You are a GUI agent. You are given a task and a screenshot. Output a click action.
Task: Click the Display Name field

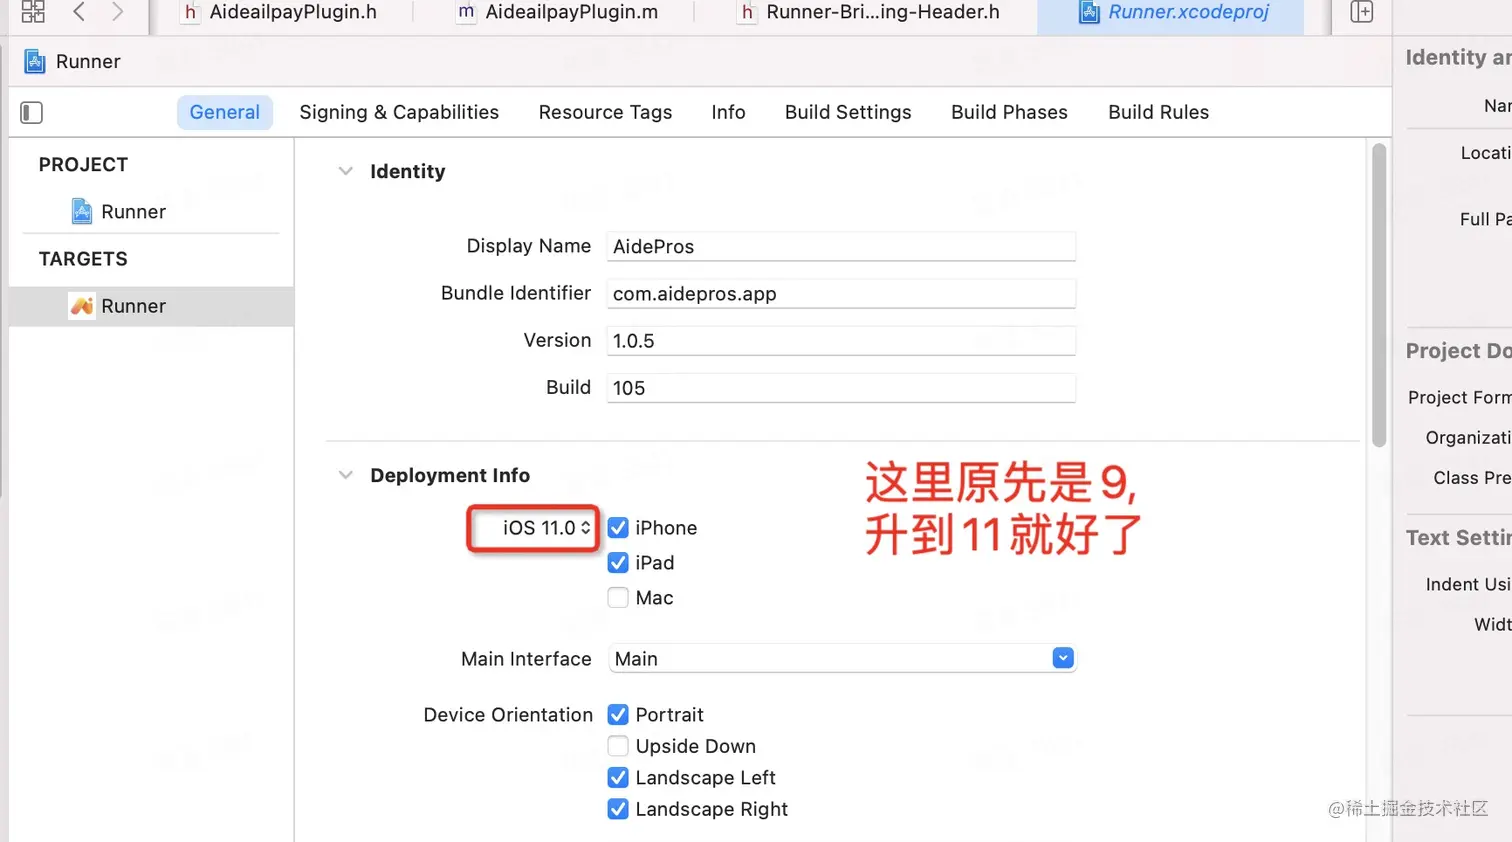[841, 247]
